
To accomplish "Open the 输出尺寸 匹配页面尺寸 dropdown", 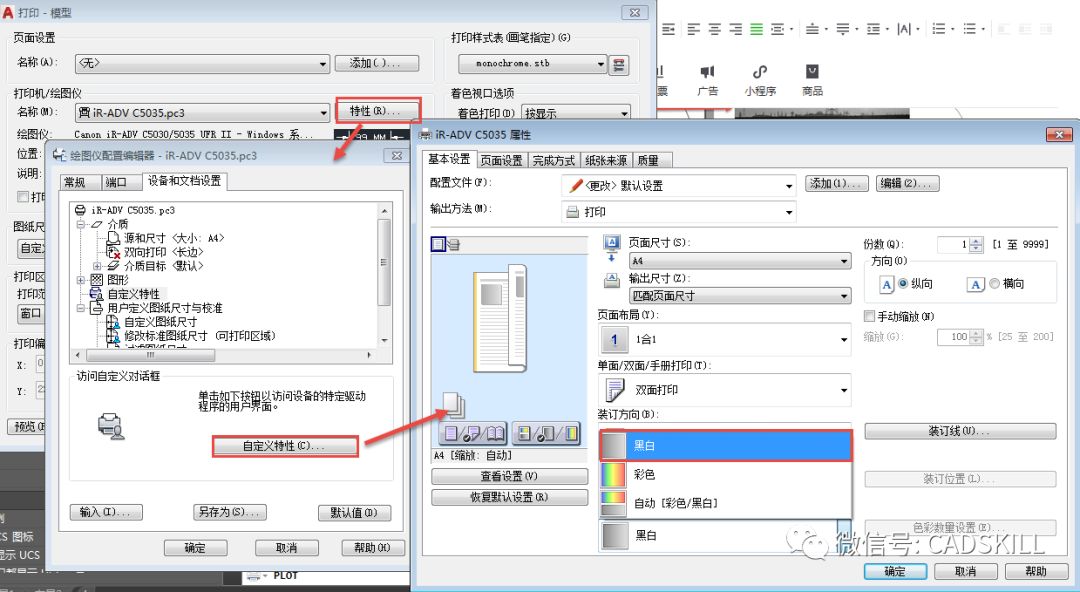I will pos(740,296).
